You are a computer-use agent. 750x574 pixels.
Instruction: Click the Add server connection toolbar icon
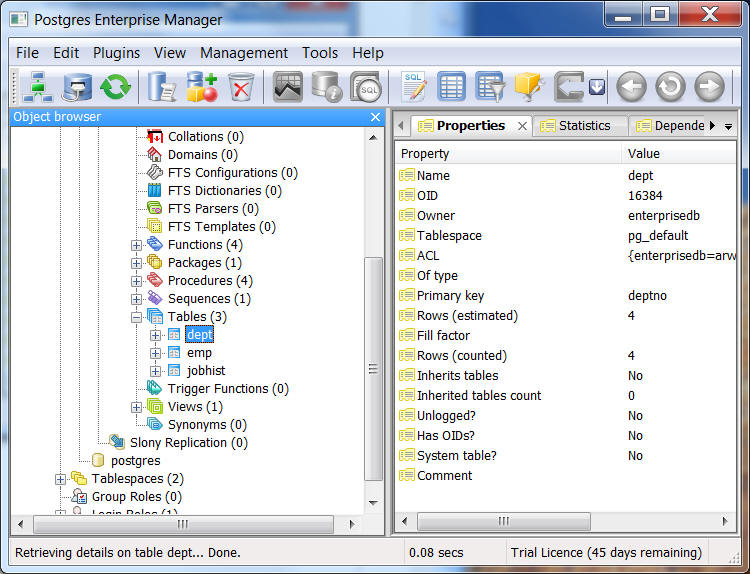[x=37, y=88]
